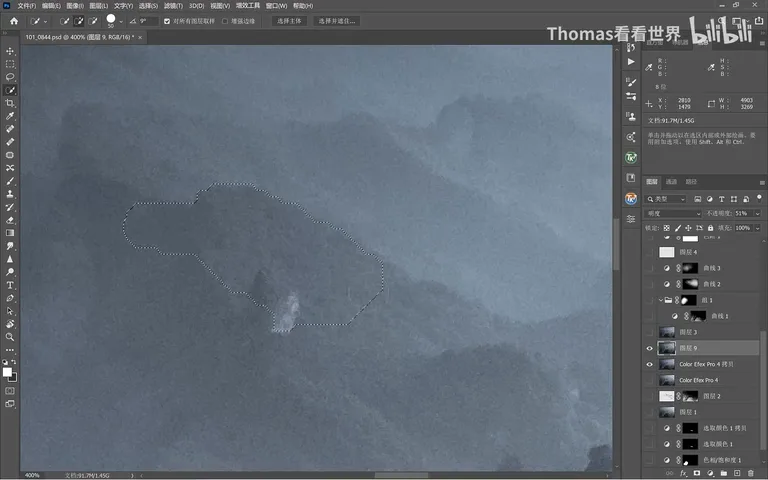
Task: Select the Gradient tool
Action: coord(10,233)
